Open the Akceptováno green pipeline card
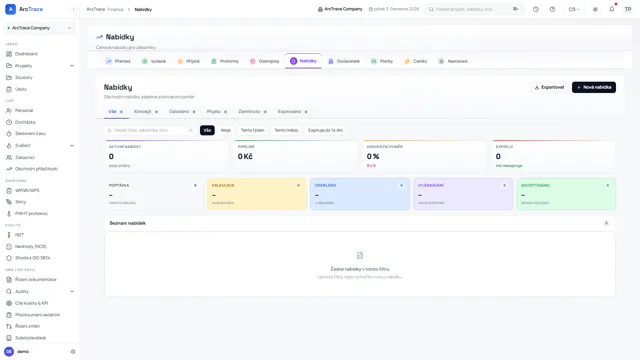Image resolution: width=640 pixels, height=360 pixels. point(566,194)
